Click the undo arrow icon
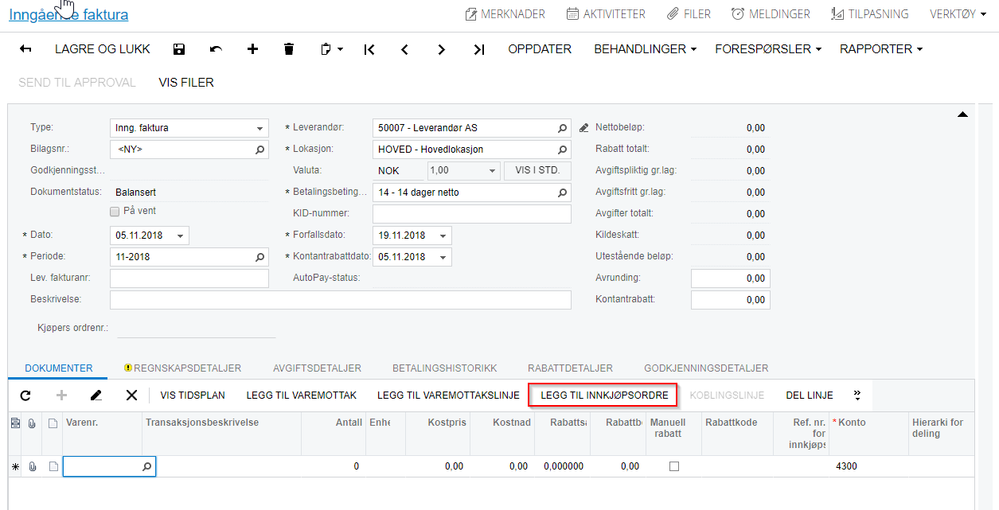This screenshot has width=999, height=510. coord(216,49)
